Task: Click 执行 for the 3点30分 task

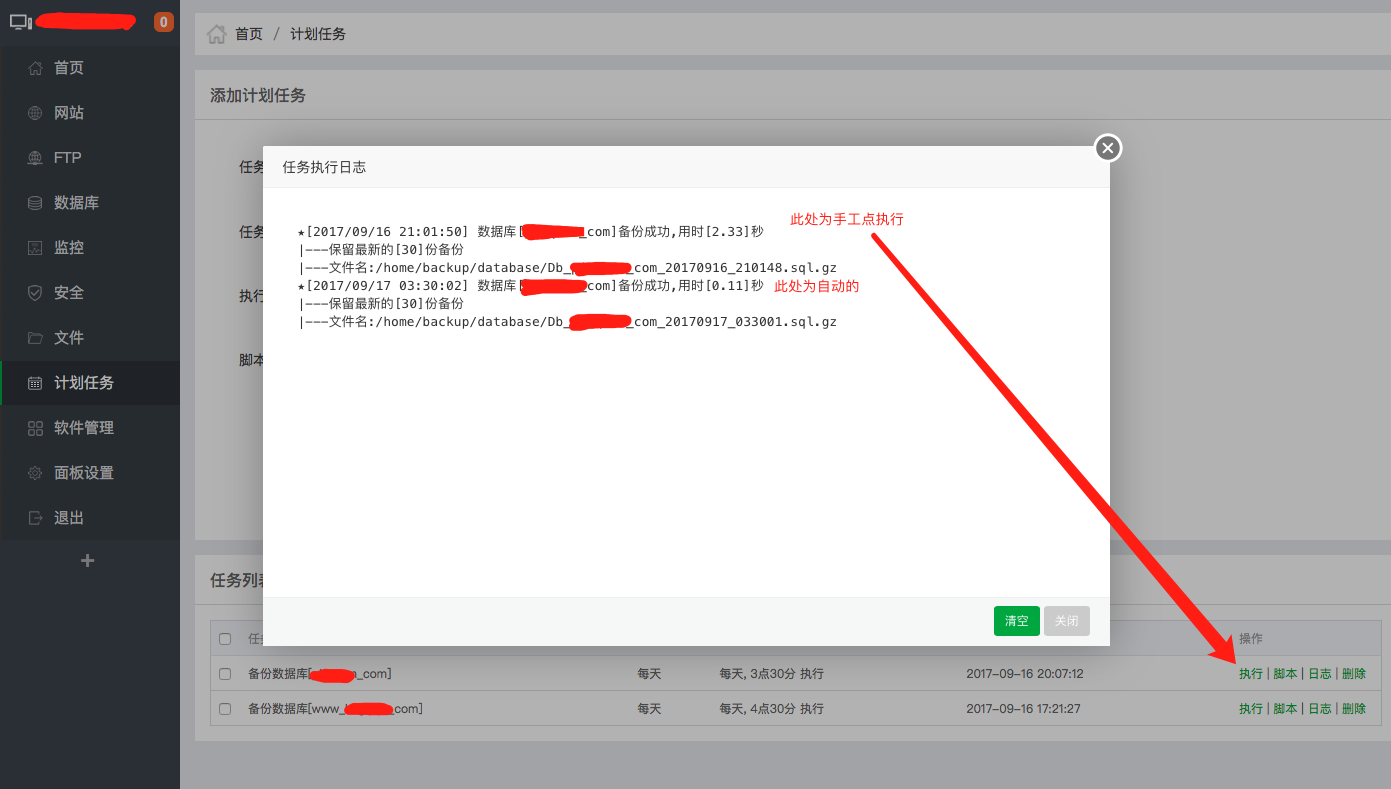Action: click(x=1251, y=674)
